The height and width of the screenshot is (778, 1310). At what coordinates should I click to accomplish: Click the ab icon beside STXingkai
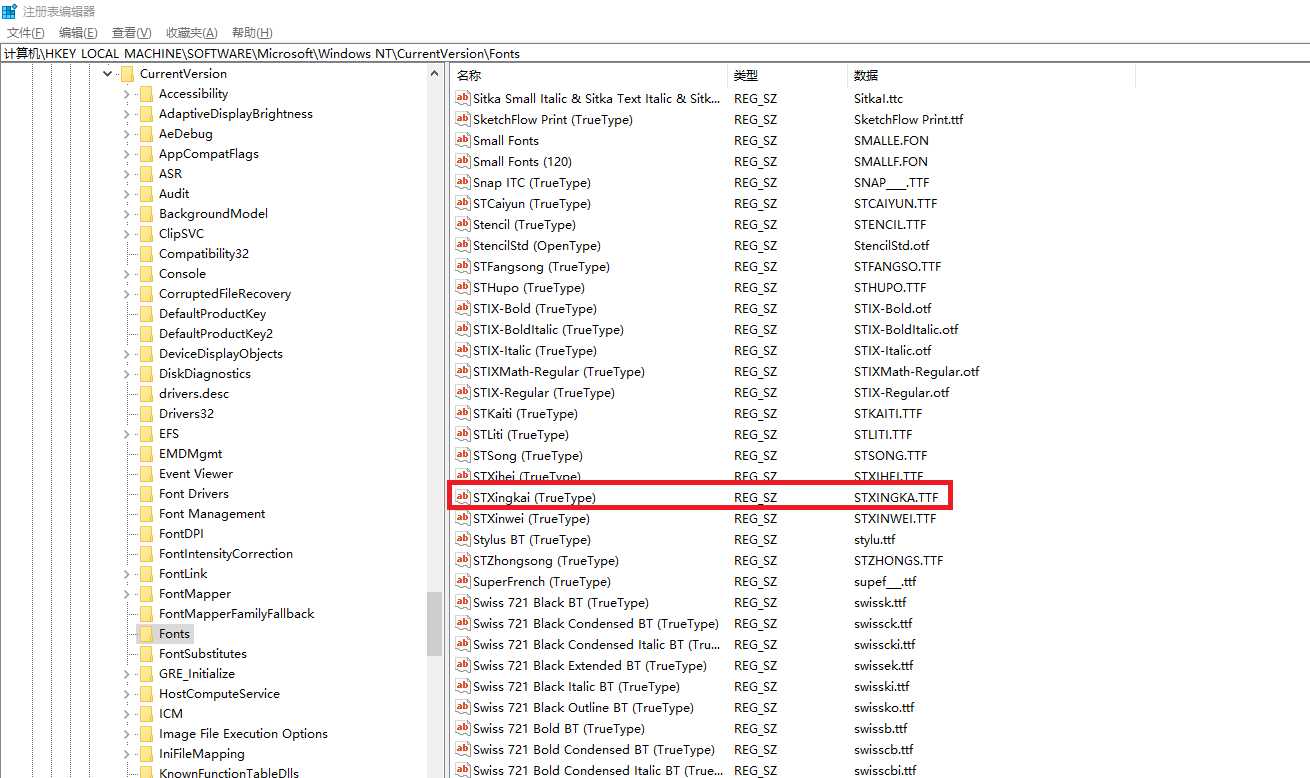coord(462,497)
